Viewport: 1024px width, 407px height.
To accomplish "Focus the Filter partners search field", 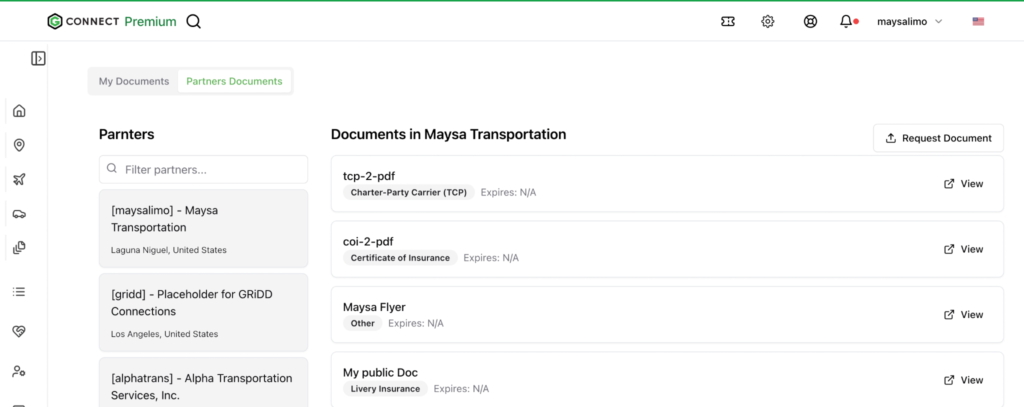I will (x=203, y=169).
